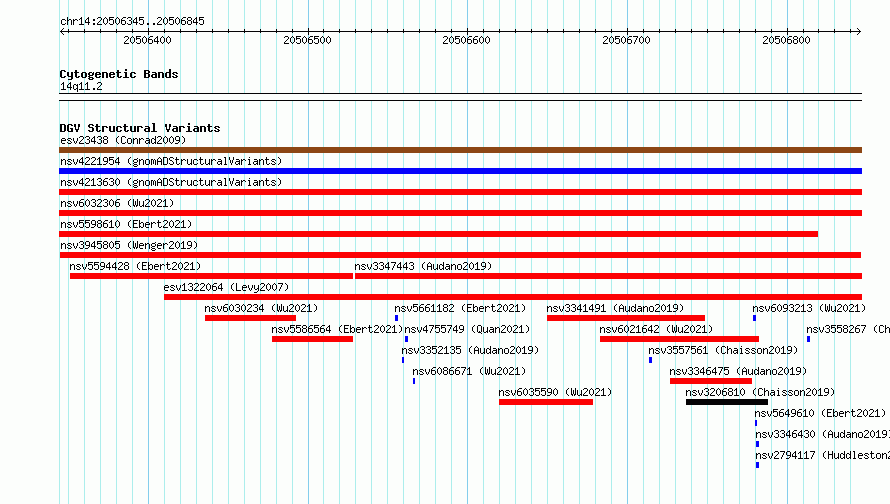Click ruler position 20506800

(786, 40)
